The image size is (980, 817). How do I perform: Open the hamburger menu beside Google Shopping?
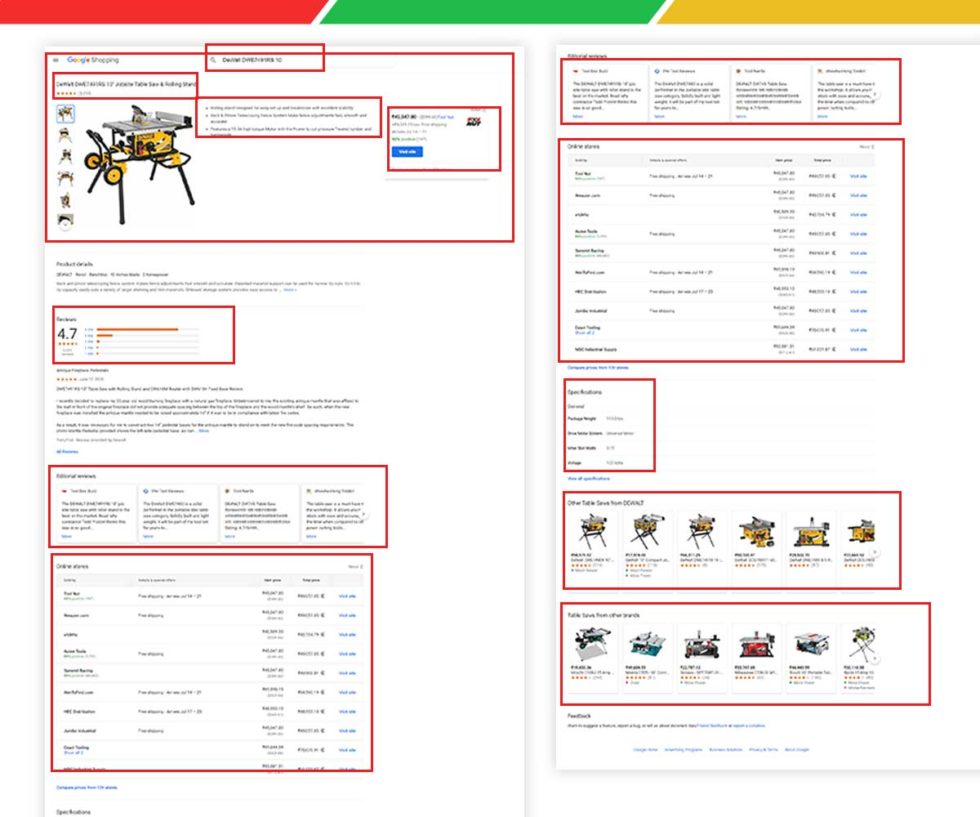tap(56, 61)
